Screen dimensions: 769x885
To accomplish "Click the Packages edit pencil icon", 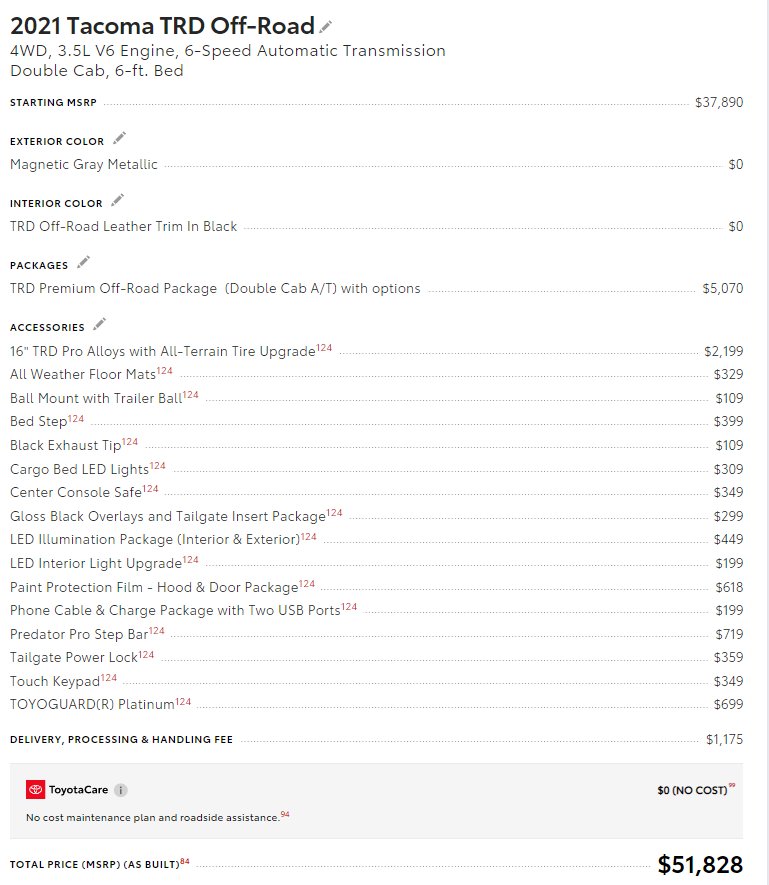I will pyautogui.click(x=83, y=262).
